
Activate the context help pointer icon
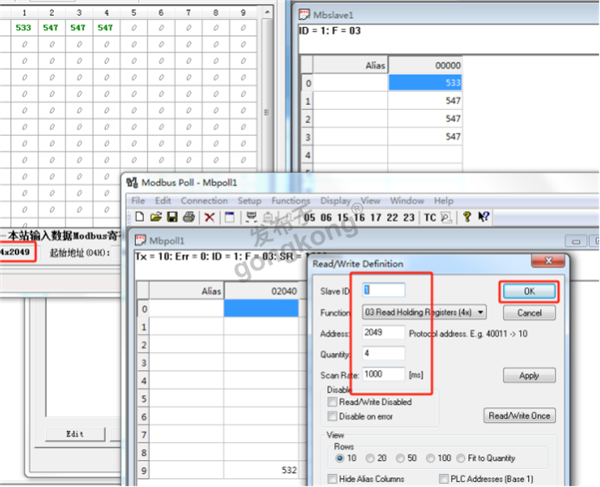click(484, 217)
